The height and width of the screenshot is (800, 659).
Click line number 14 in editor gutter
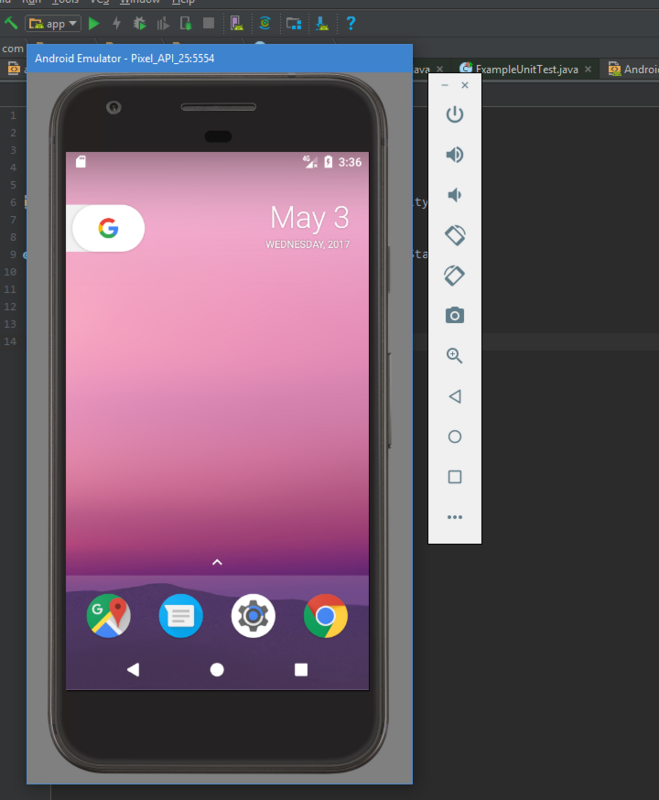coord(10,341)
